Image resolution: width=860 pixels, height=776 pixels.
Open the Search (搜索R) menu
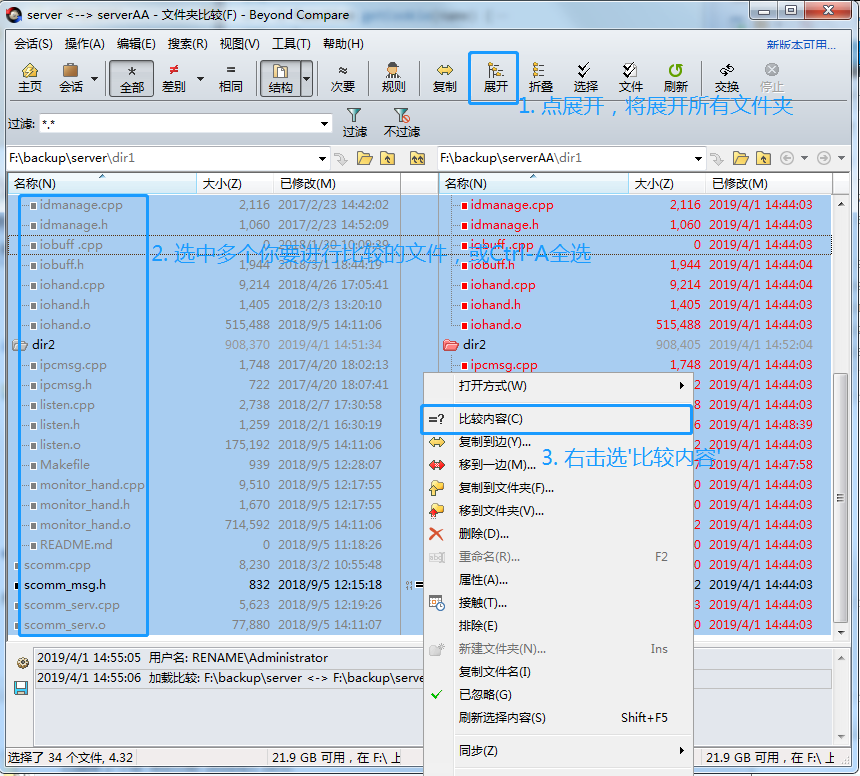[x=188, y=44]
